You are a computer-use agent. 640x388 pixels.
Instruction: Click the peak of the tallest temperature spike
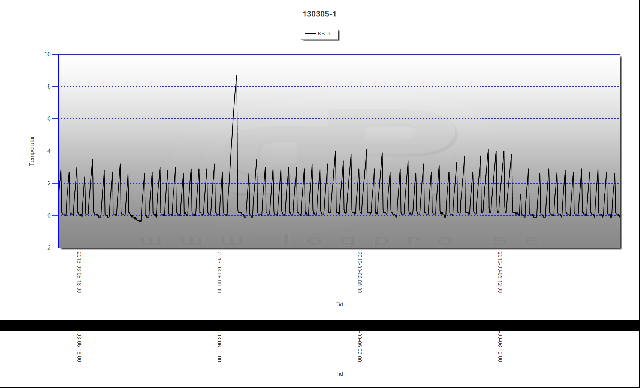click(x=236, y=76)
